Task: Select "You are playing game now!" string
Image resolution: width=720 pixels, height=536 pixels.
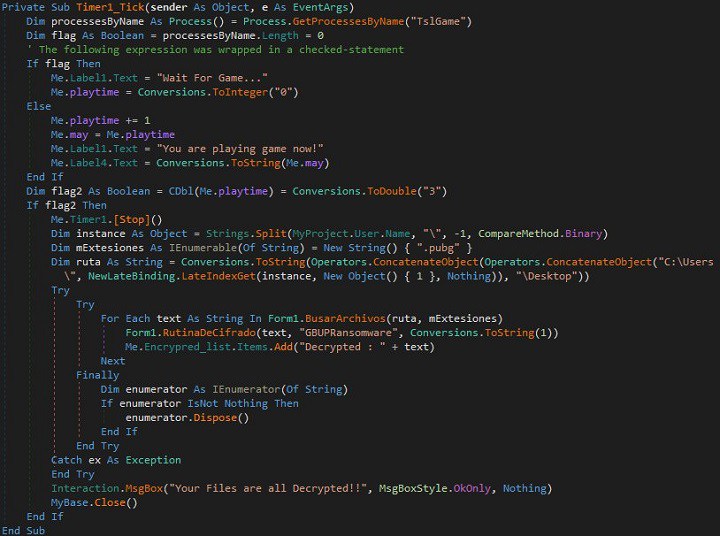Action: pyautogui.click(x=240, y=149)
